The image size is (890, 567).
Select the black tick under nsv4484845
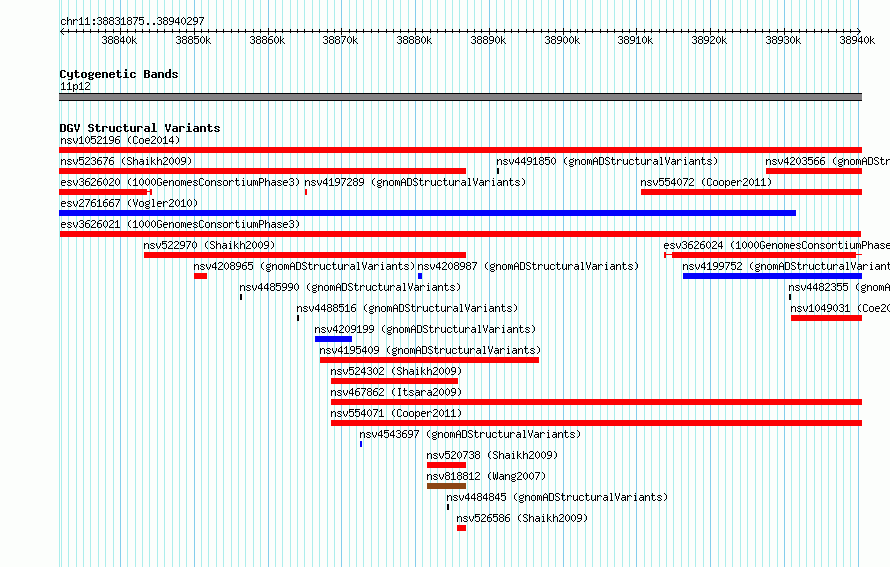click(x=448, y=507)
